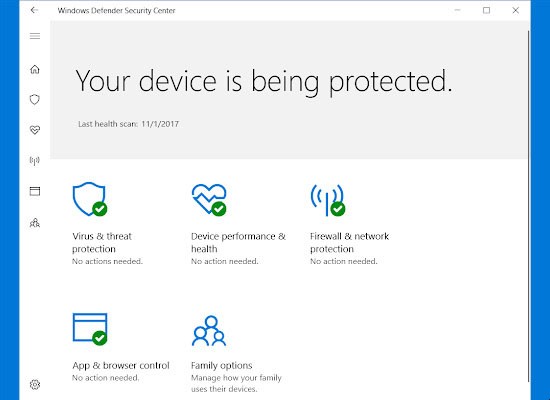Screen dimensions: 550x400
Task: Click the back arrow in title bar
Action: 34,10
